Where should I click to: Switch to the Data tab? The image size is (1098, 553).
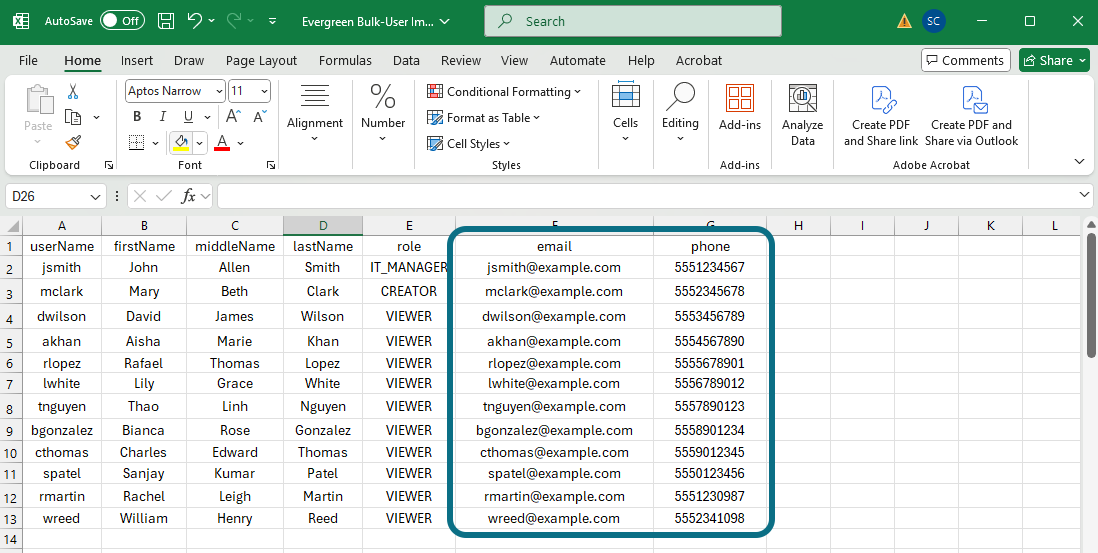pos(406,60)
